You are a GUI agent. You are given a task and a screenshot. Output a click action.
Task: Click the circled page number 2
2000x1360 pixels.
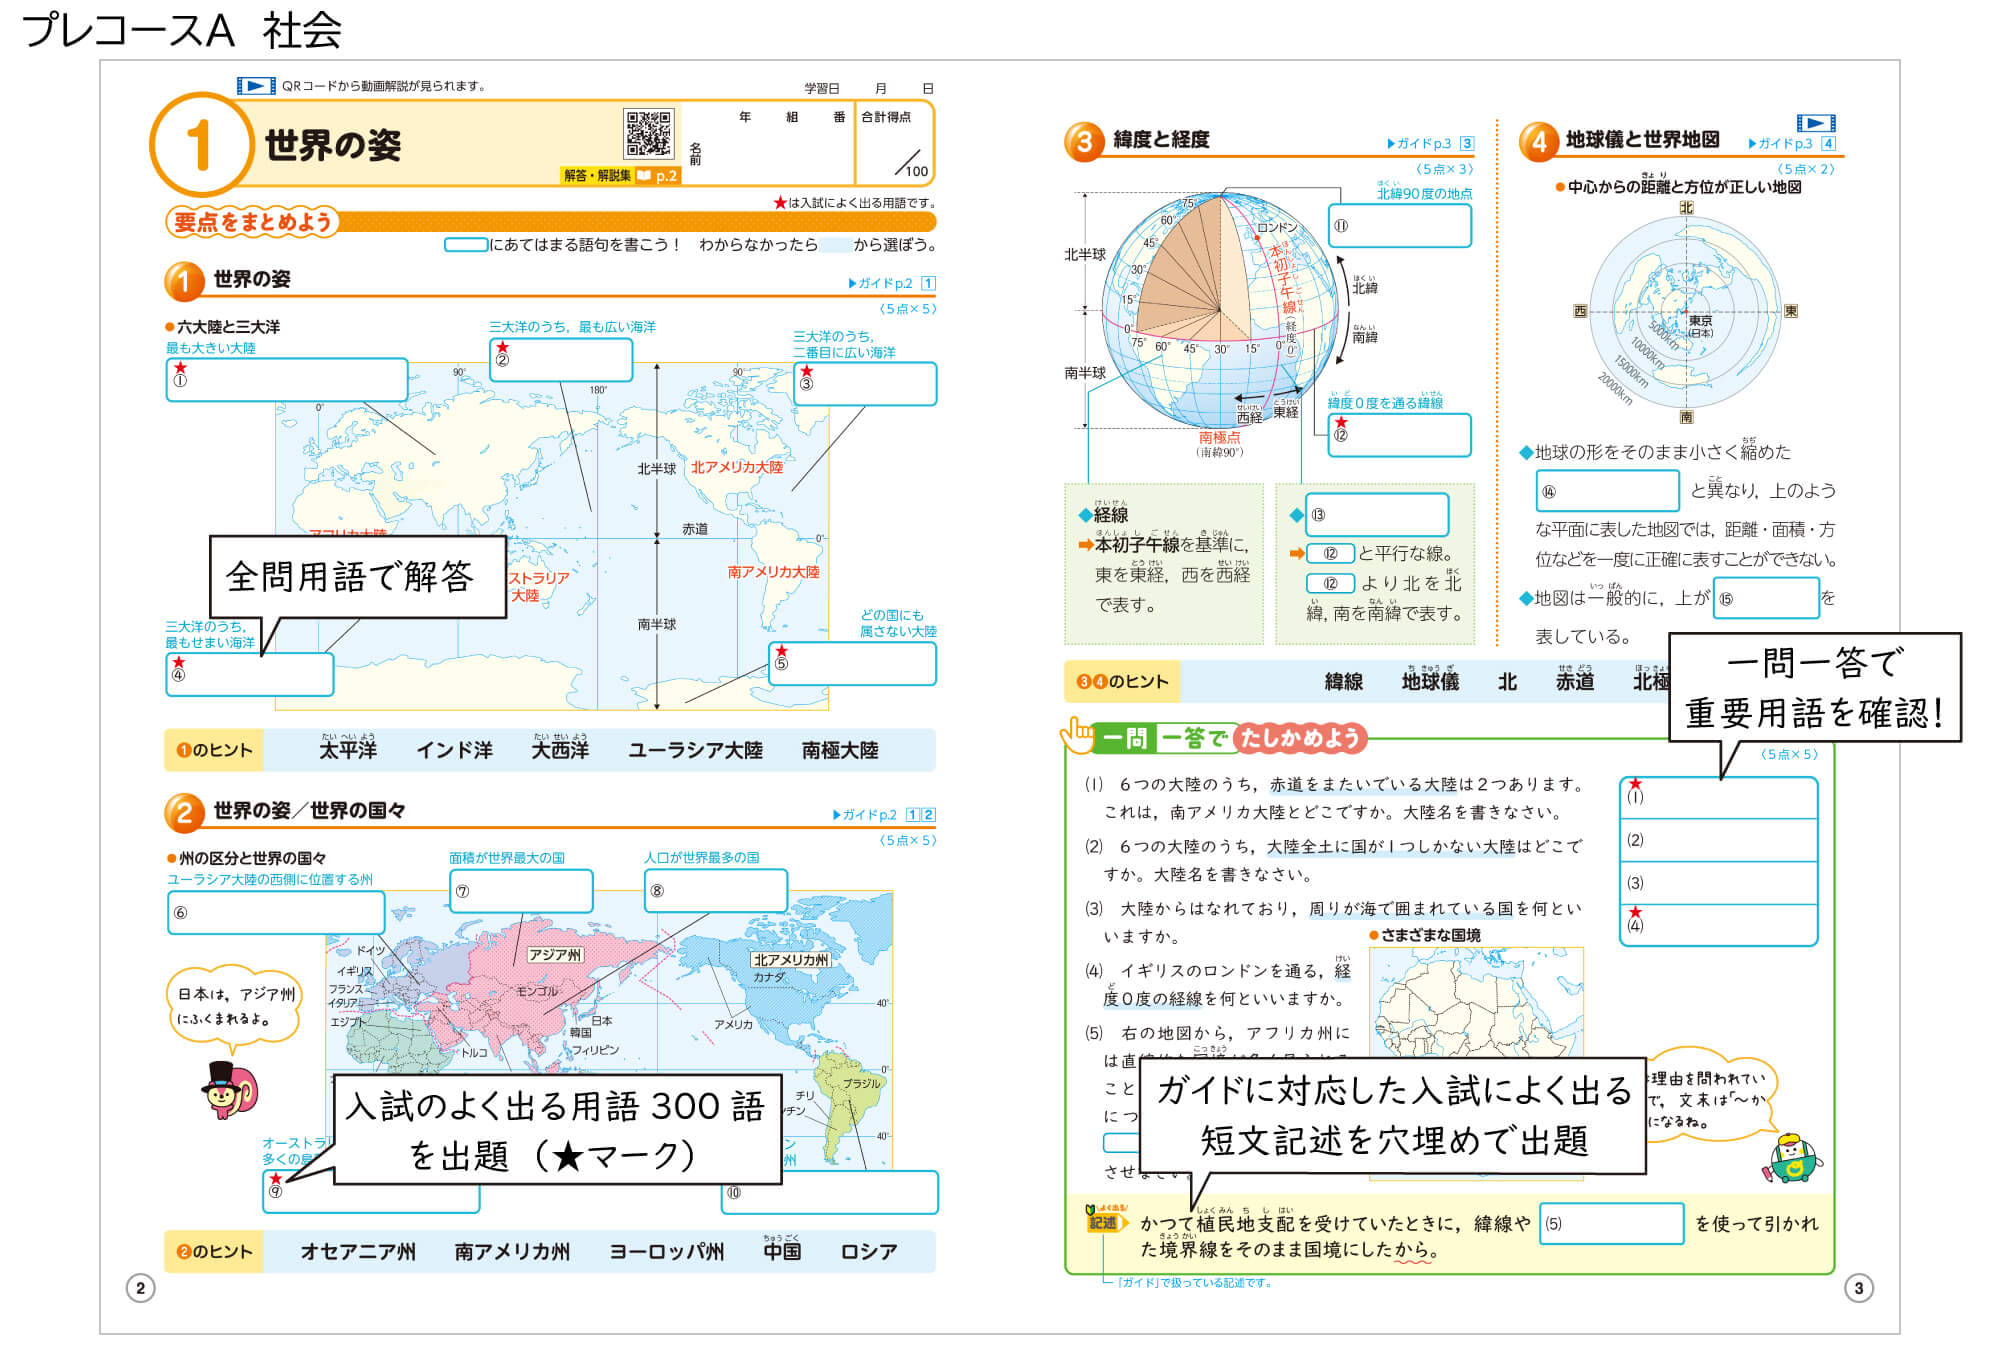tap(140, 1288)
